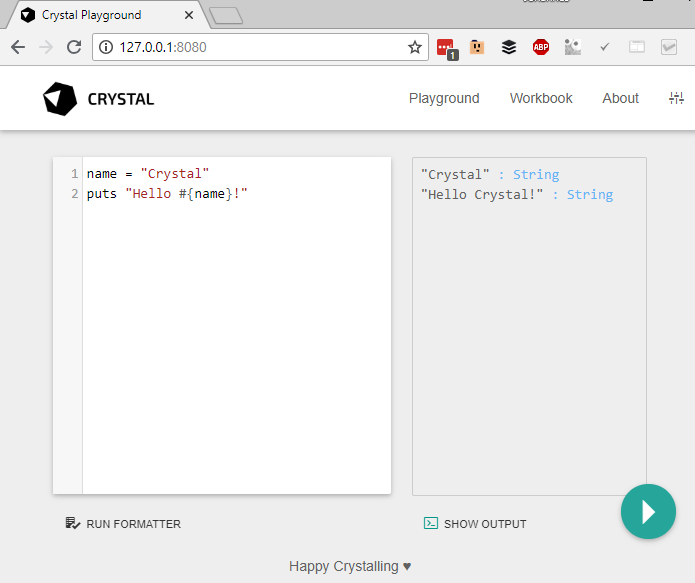Open the AdBlock Plus extension icon
This screenshot has height=583, width=695.
(x=540, y=47)
